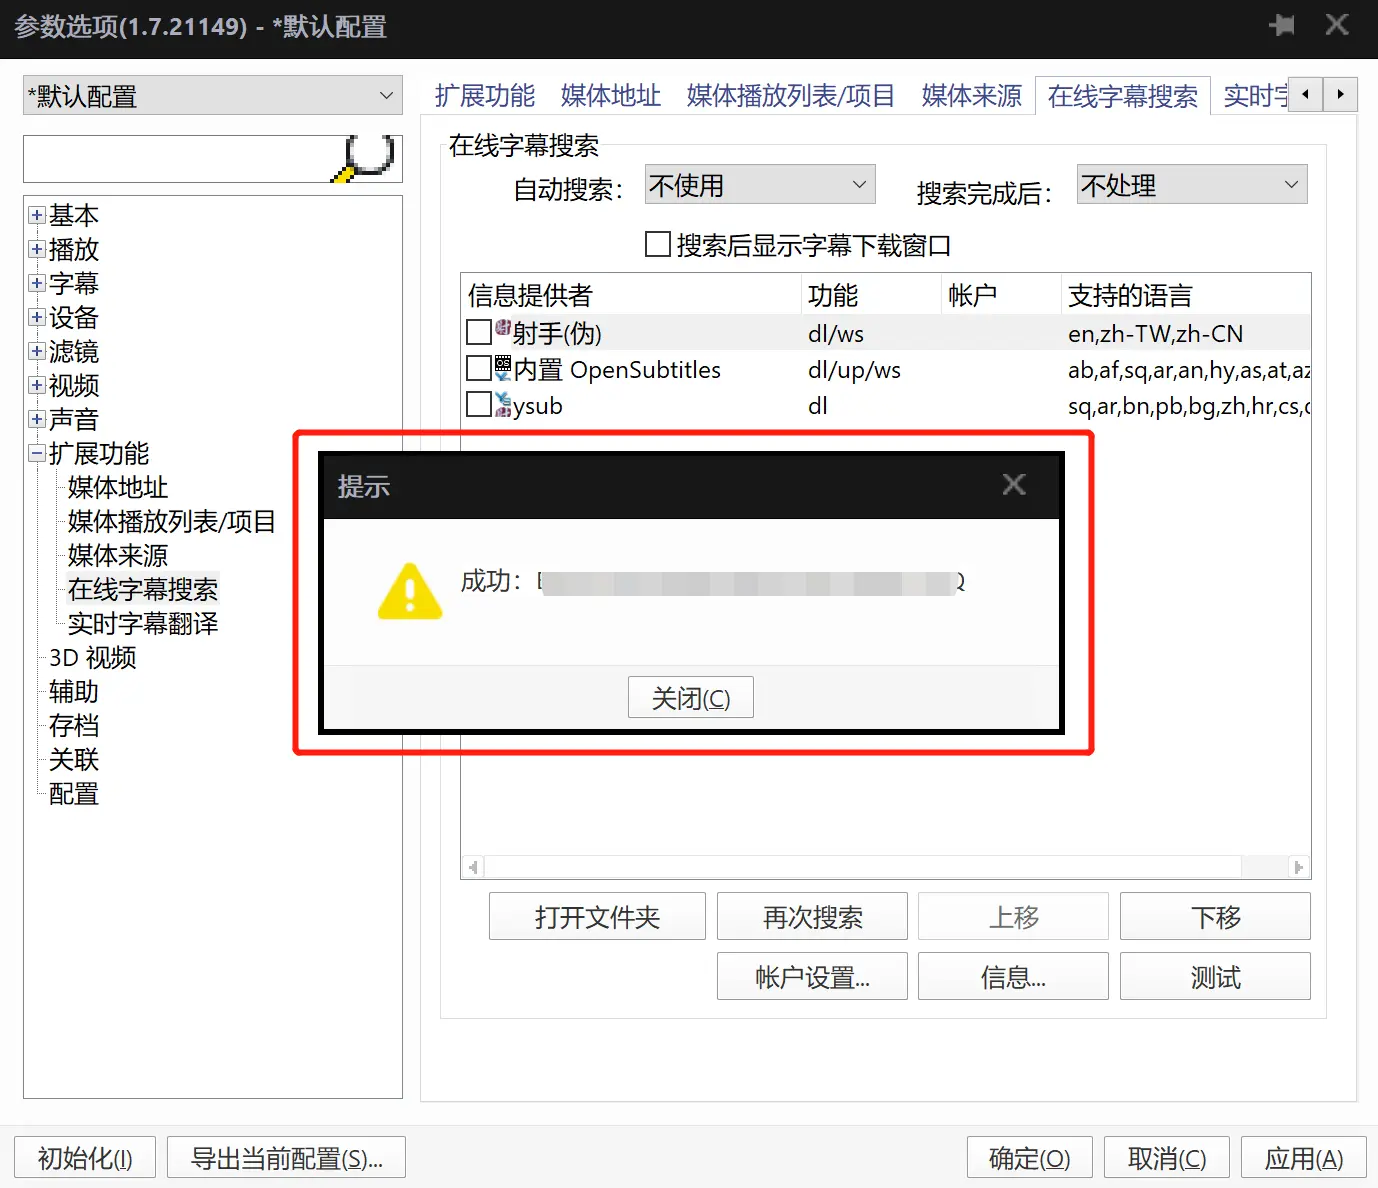The image size is (1378, 1188).
Task: Click the pin icon in title bar
Action: [x=1282, y=25]
